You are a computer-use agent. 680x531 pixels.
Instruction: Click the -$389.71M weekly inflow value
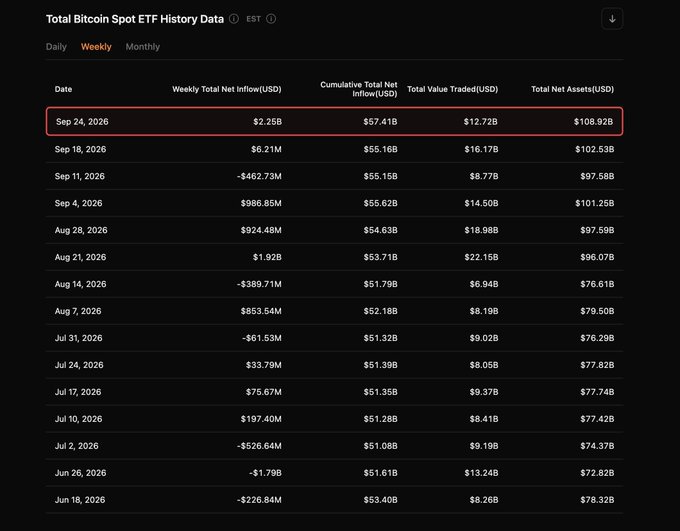click(x=259, y=284)
